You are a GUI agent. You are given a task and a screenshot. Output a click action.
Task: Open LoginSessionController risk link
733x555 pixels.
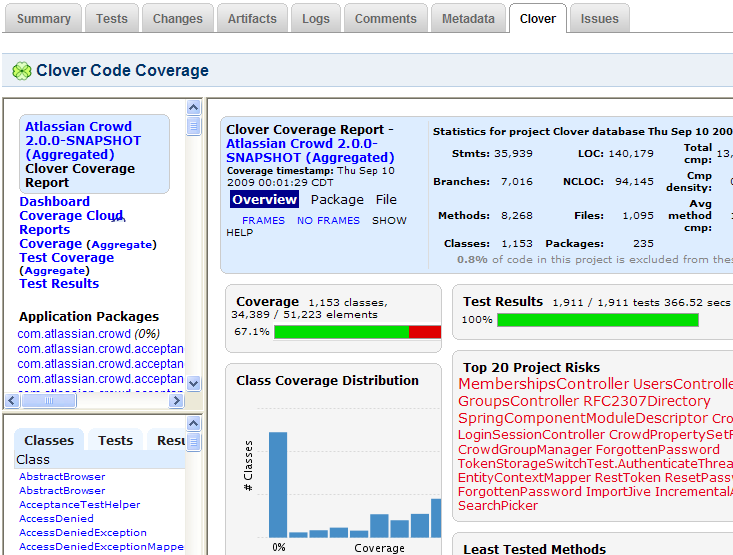532,435
